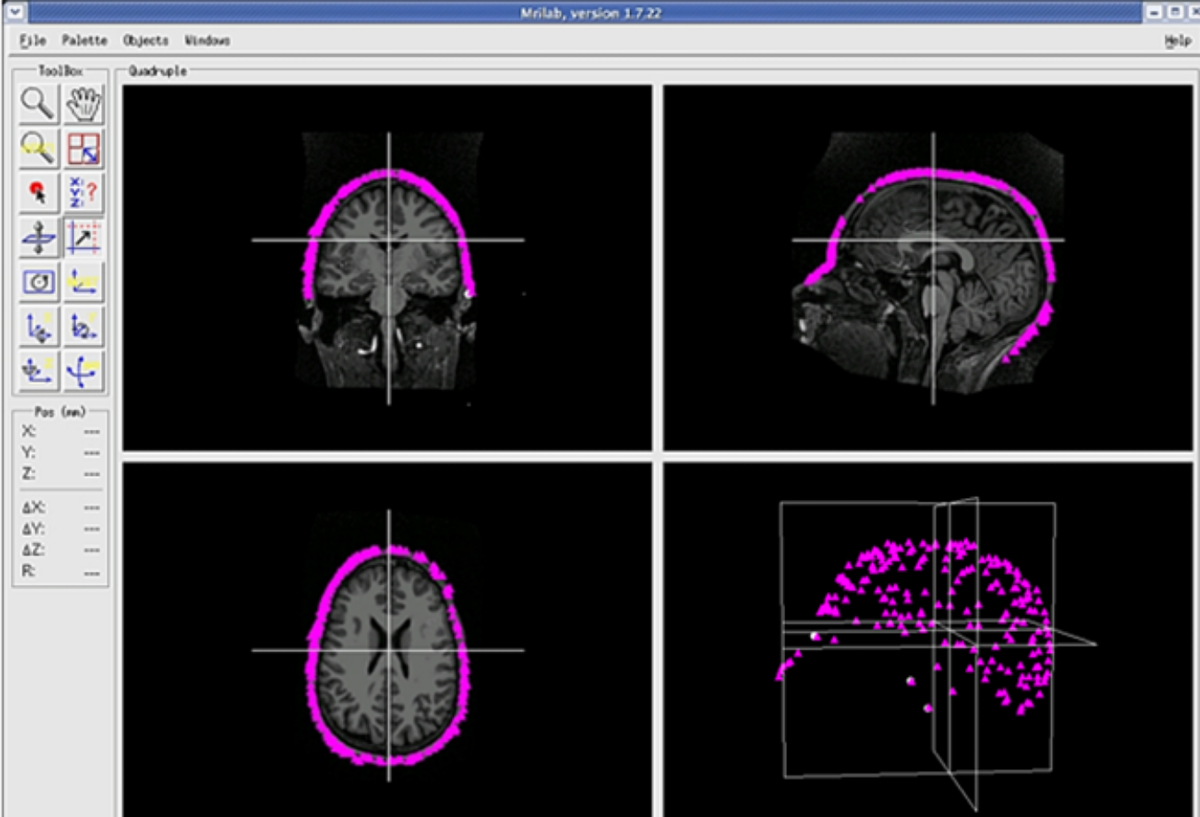
Task: Click the 3D magenta point cloud view
Action: coord(930,640)
